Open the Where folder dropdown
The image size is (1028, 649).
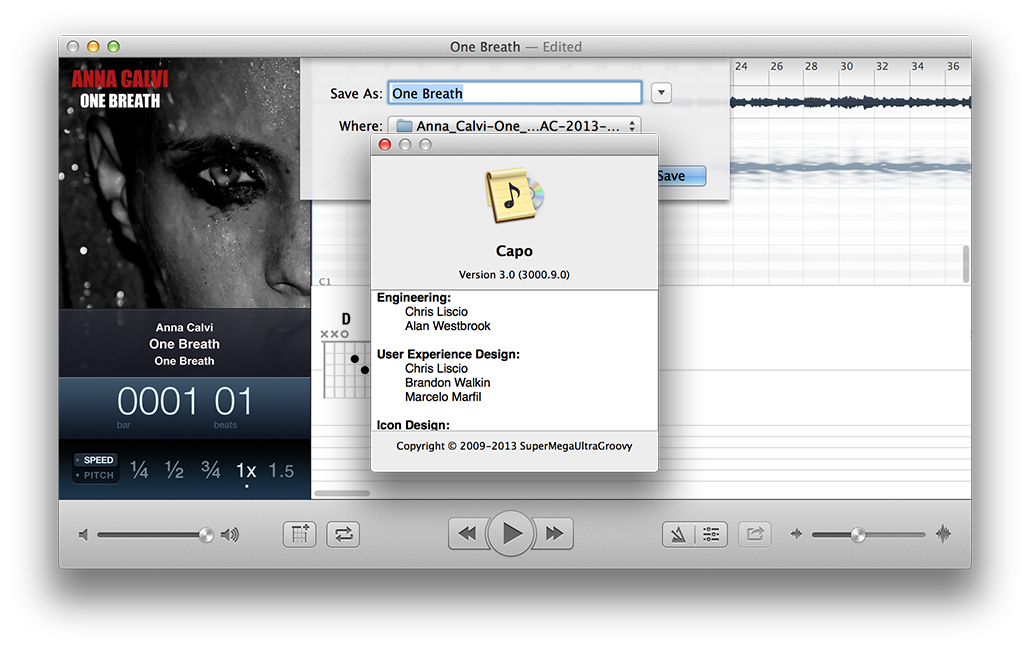515,125
